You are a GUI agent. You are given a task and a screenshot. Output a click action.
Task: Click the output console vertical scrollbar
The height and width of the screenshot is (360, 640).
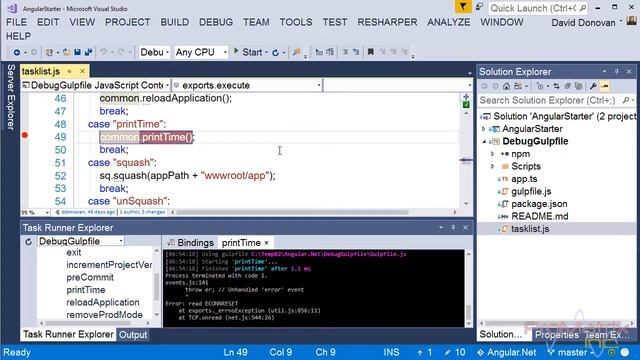(469, 313)
